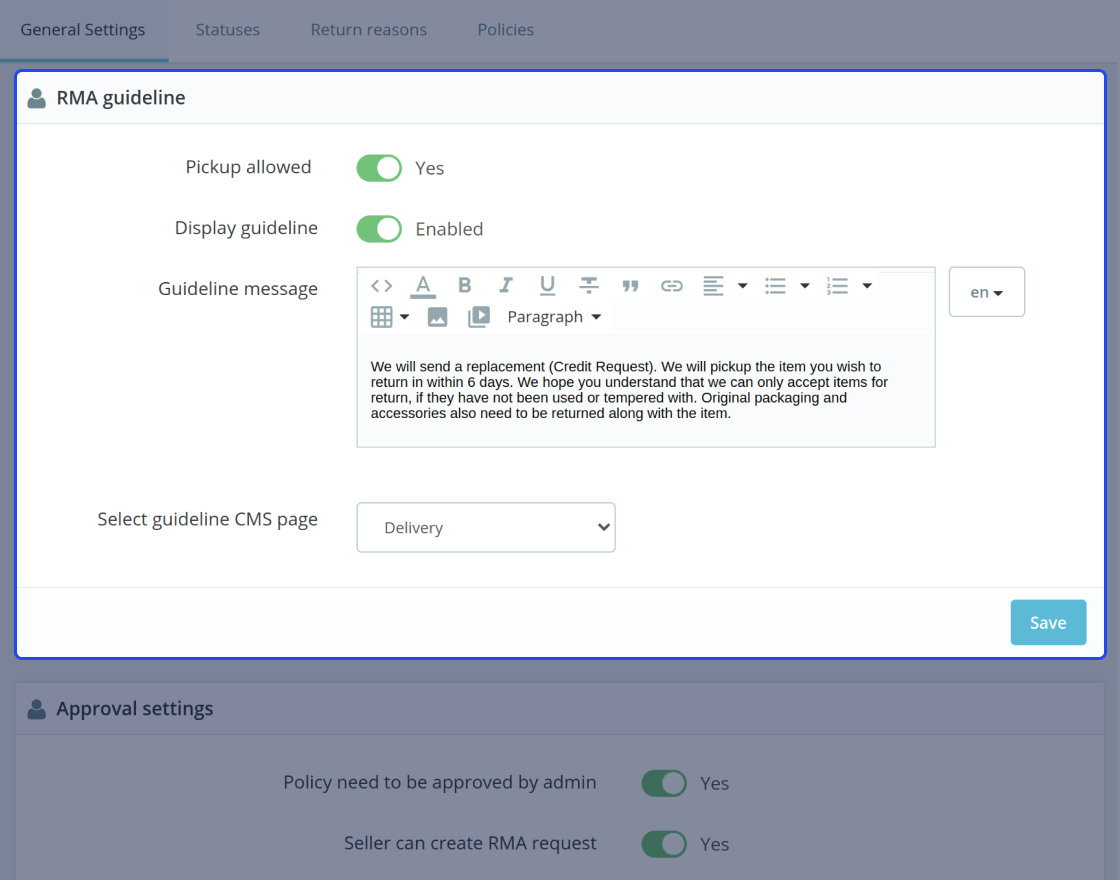Toggle bold formatting

464,286
